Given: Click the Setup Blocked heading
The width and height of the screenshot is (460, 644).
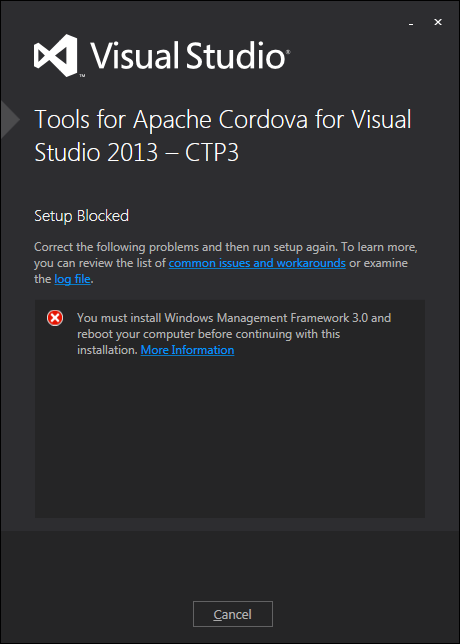Looking at the screenshot, I should click(81, 216).
